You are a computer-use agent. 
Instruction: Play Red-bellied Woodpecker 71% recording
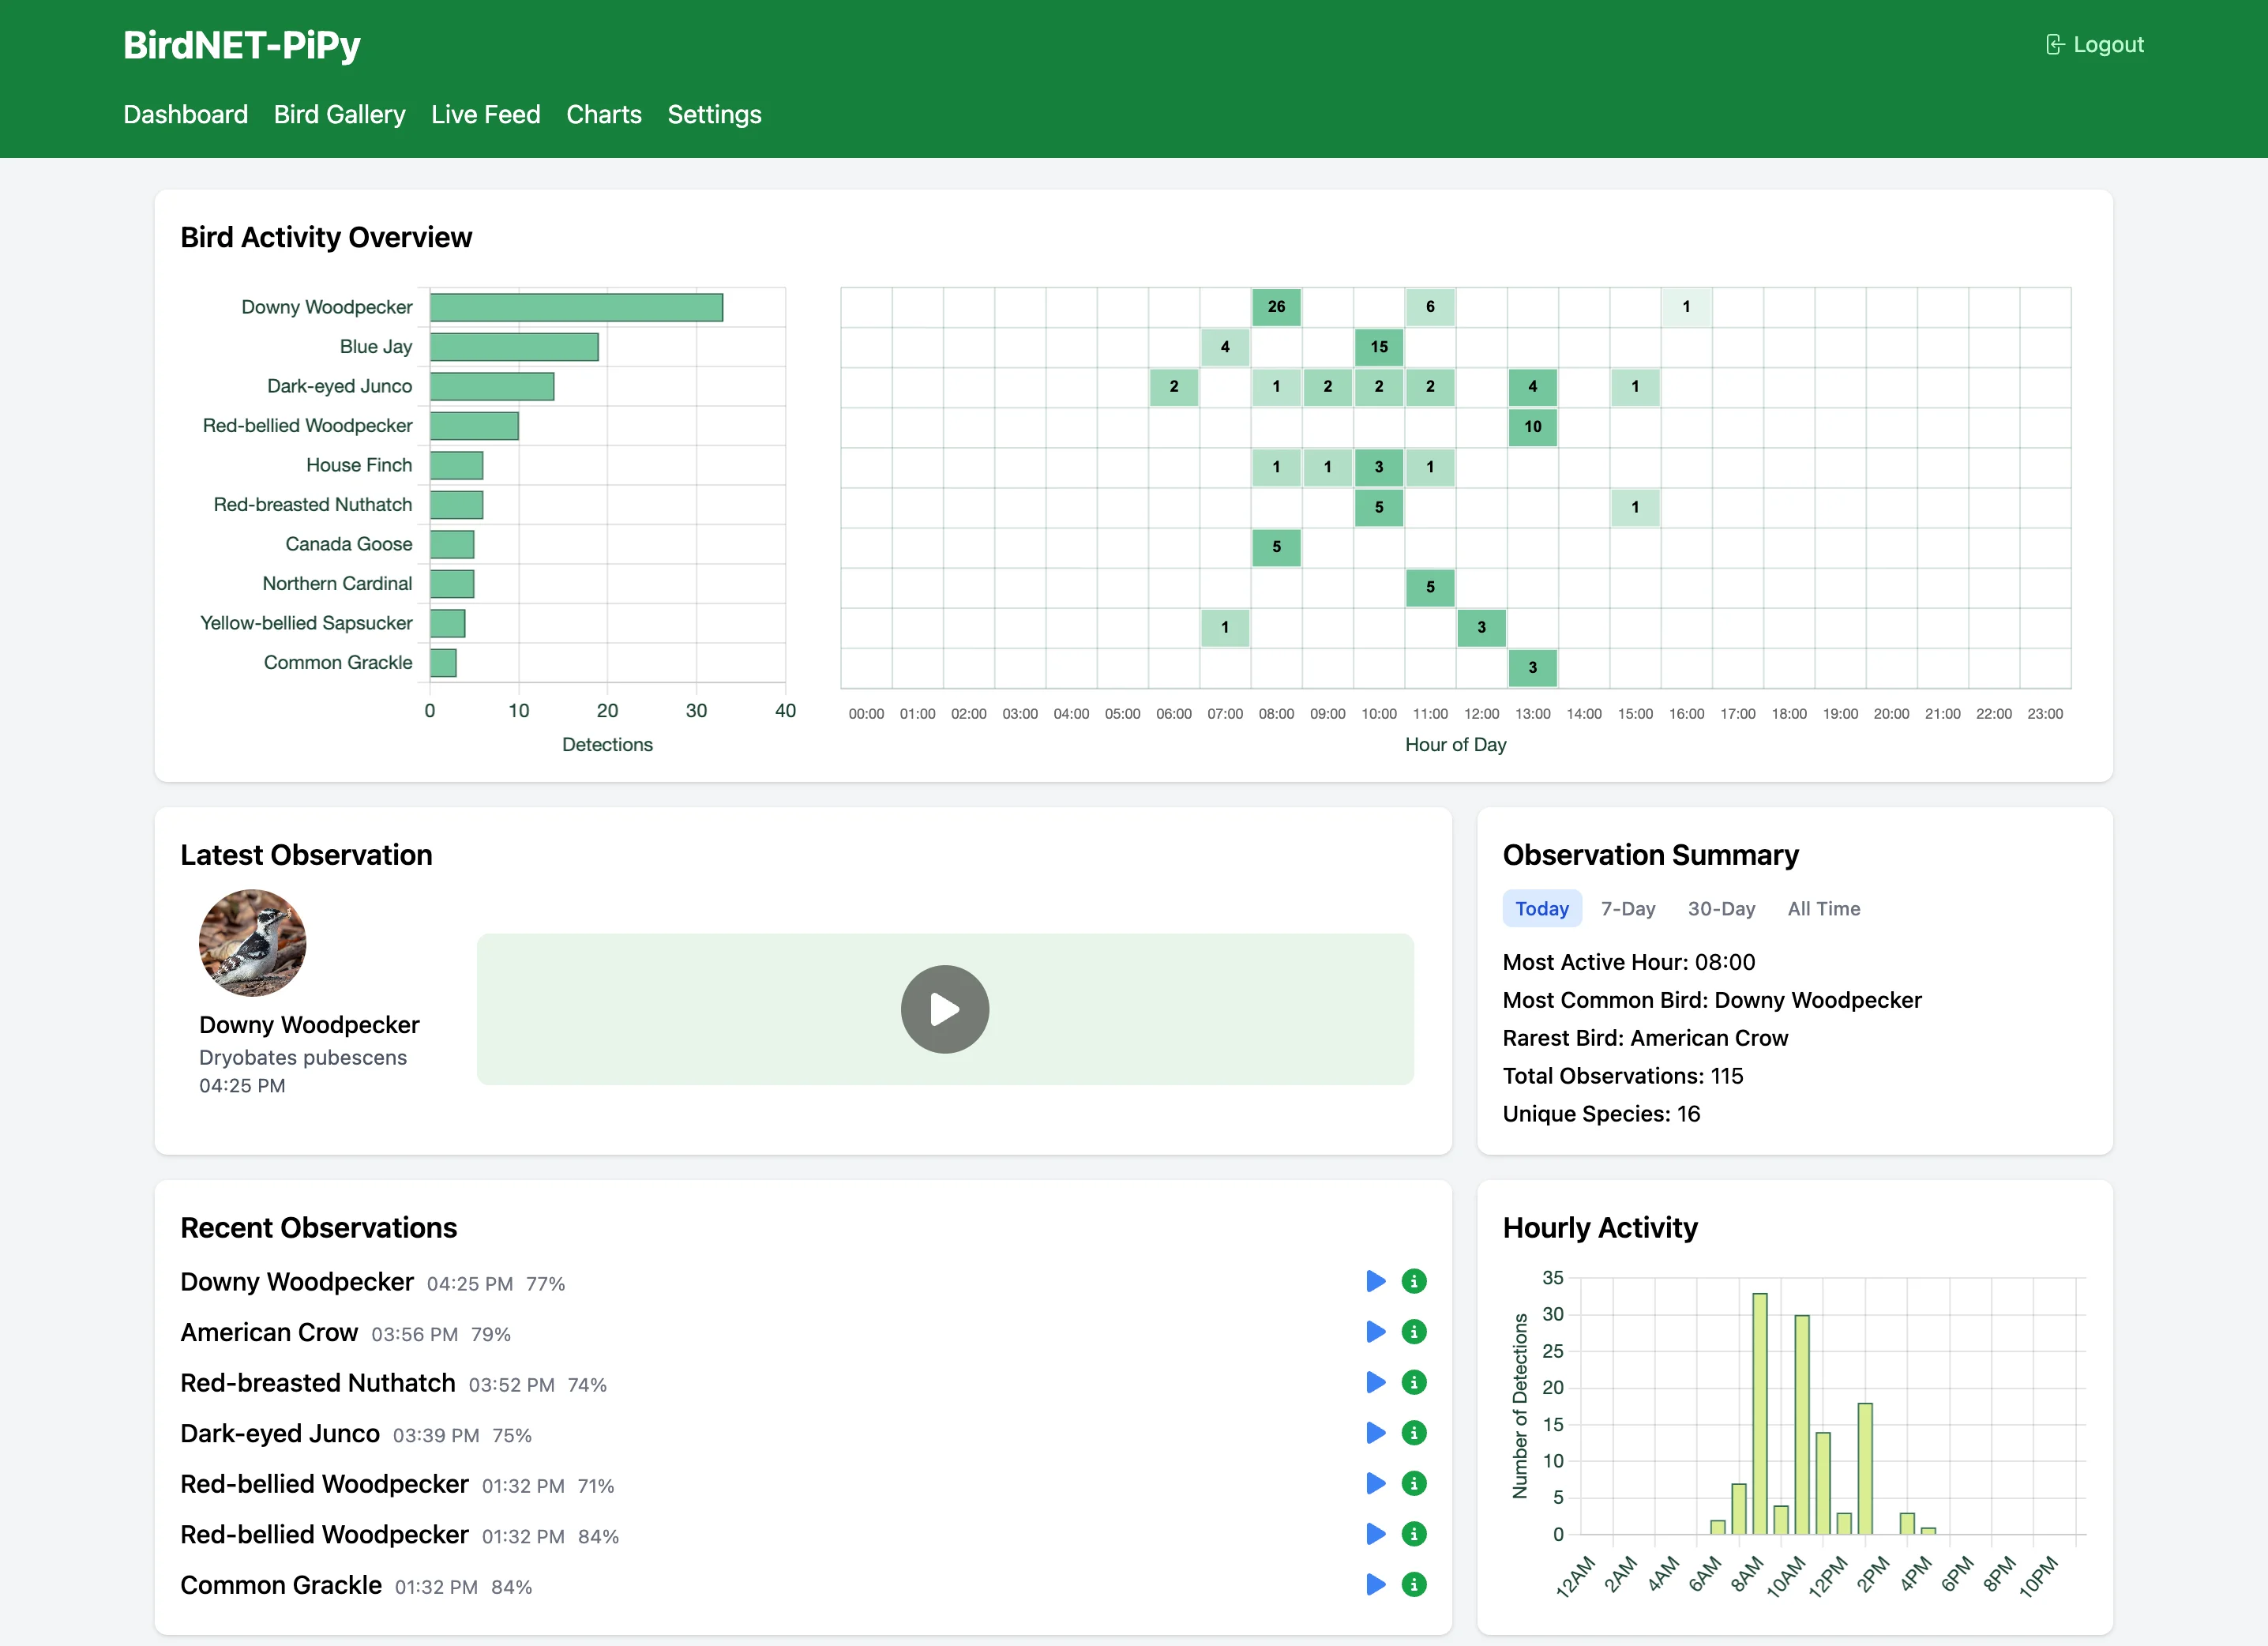(1375, 1483)
